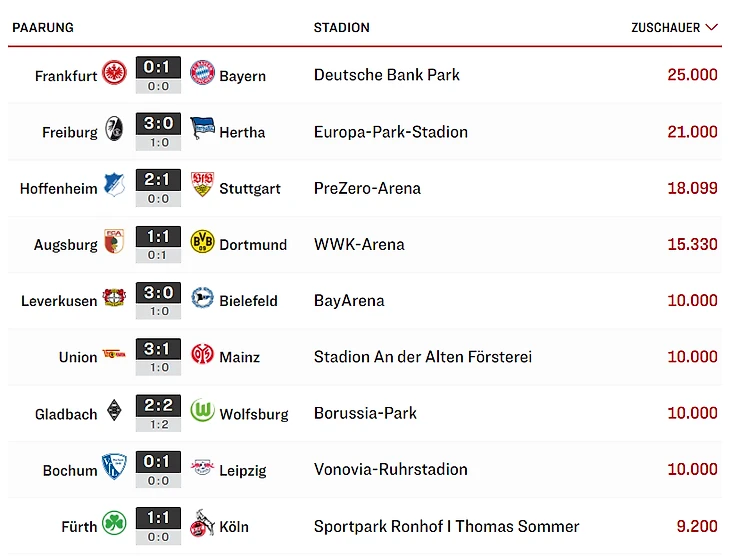
Task: Click the Union team name link
Action: (78, 357)
